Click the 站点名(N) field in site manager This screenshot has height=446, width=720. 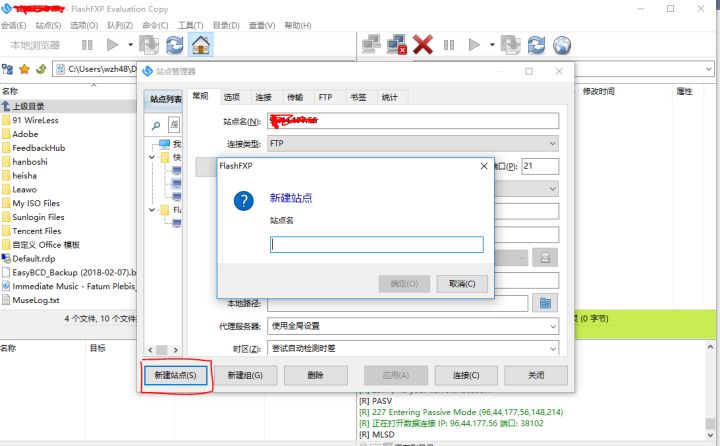click(413, 121)
